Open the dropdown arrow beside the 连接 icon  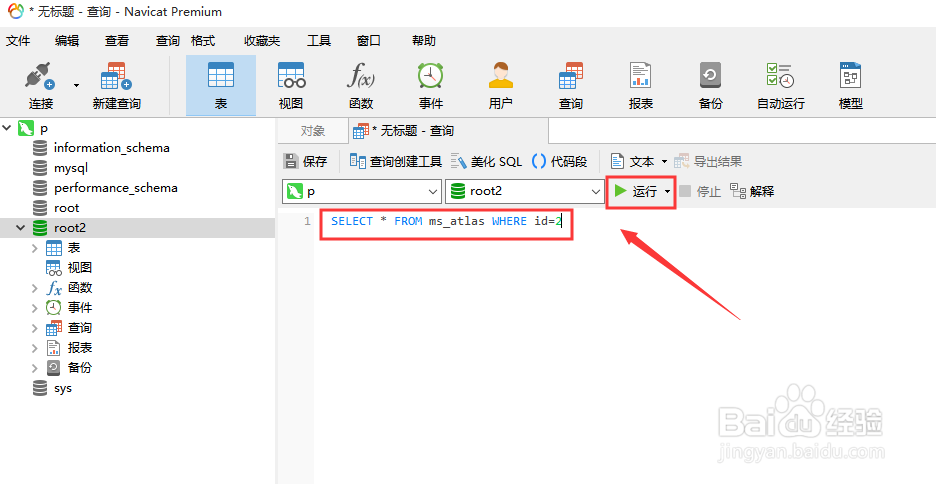76,85
